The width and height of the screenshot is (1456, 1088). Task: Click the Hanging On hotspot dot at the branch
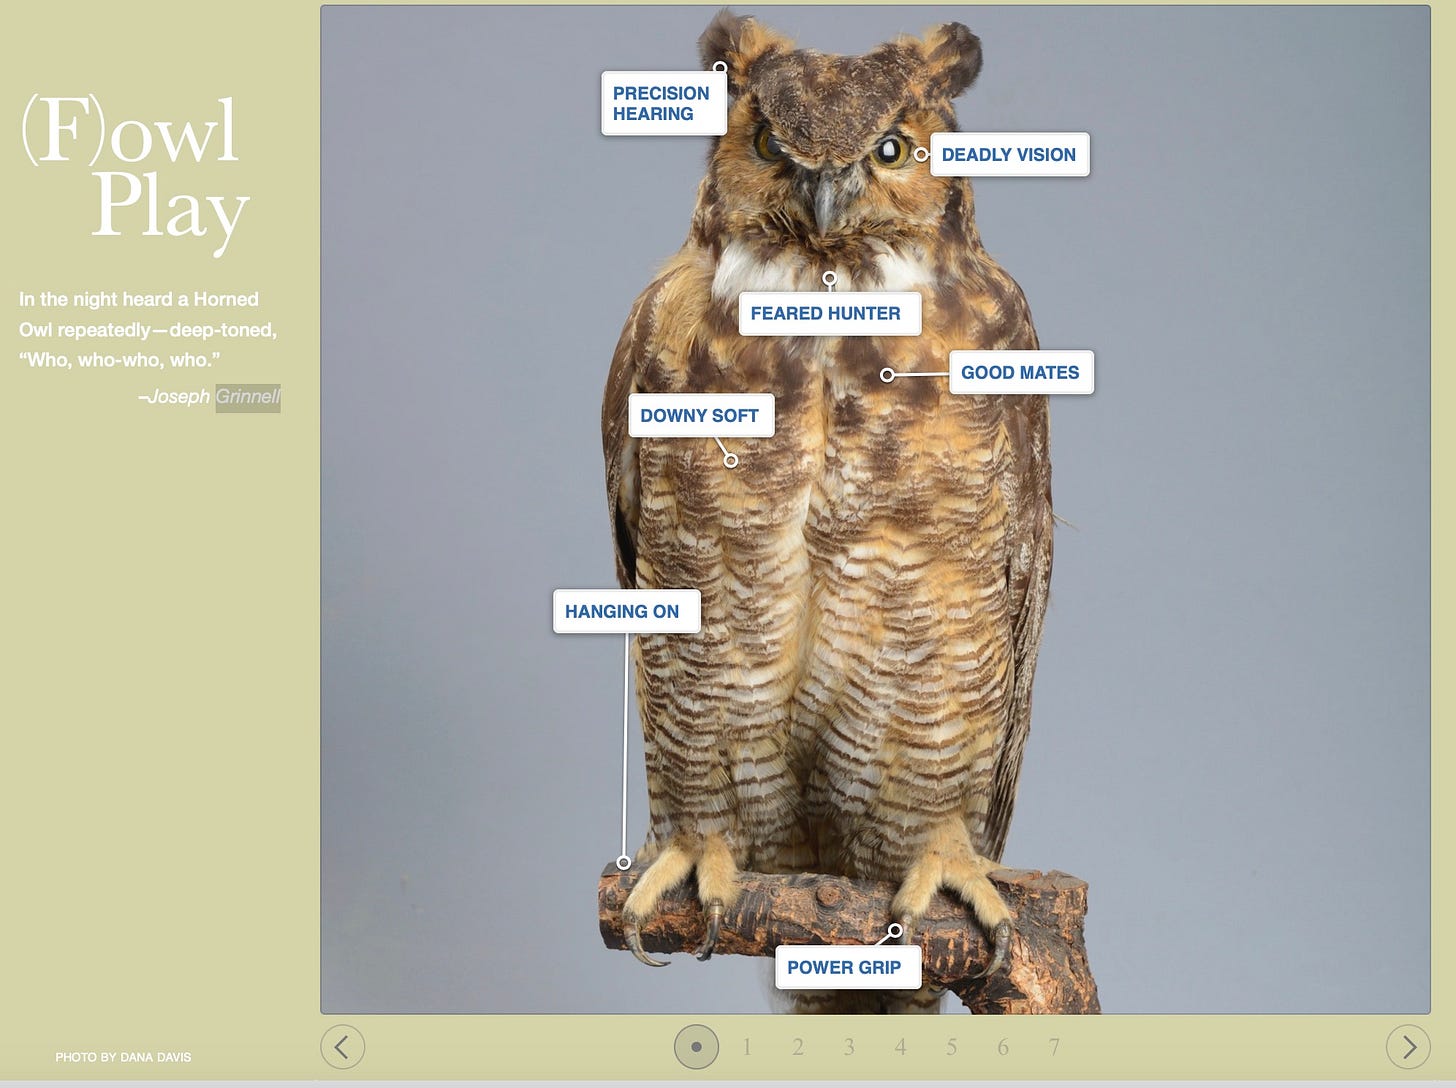(x=624, y=863)
